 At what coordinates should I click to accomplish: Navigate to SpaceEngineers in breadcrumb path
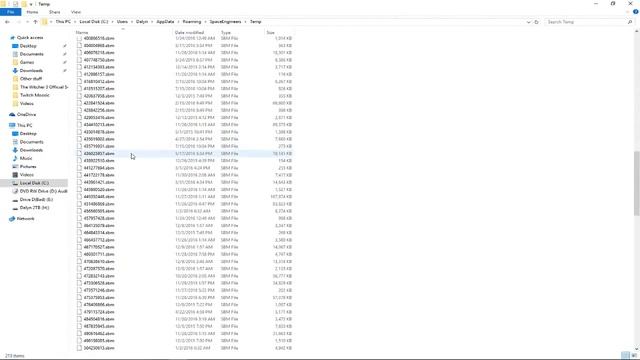225,22
